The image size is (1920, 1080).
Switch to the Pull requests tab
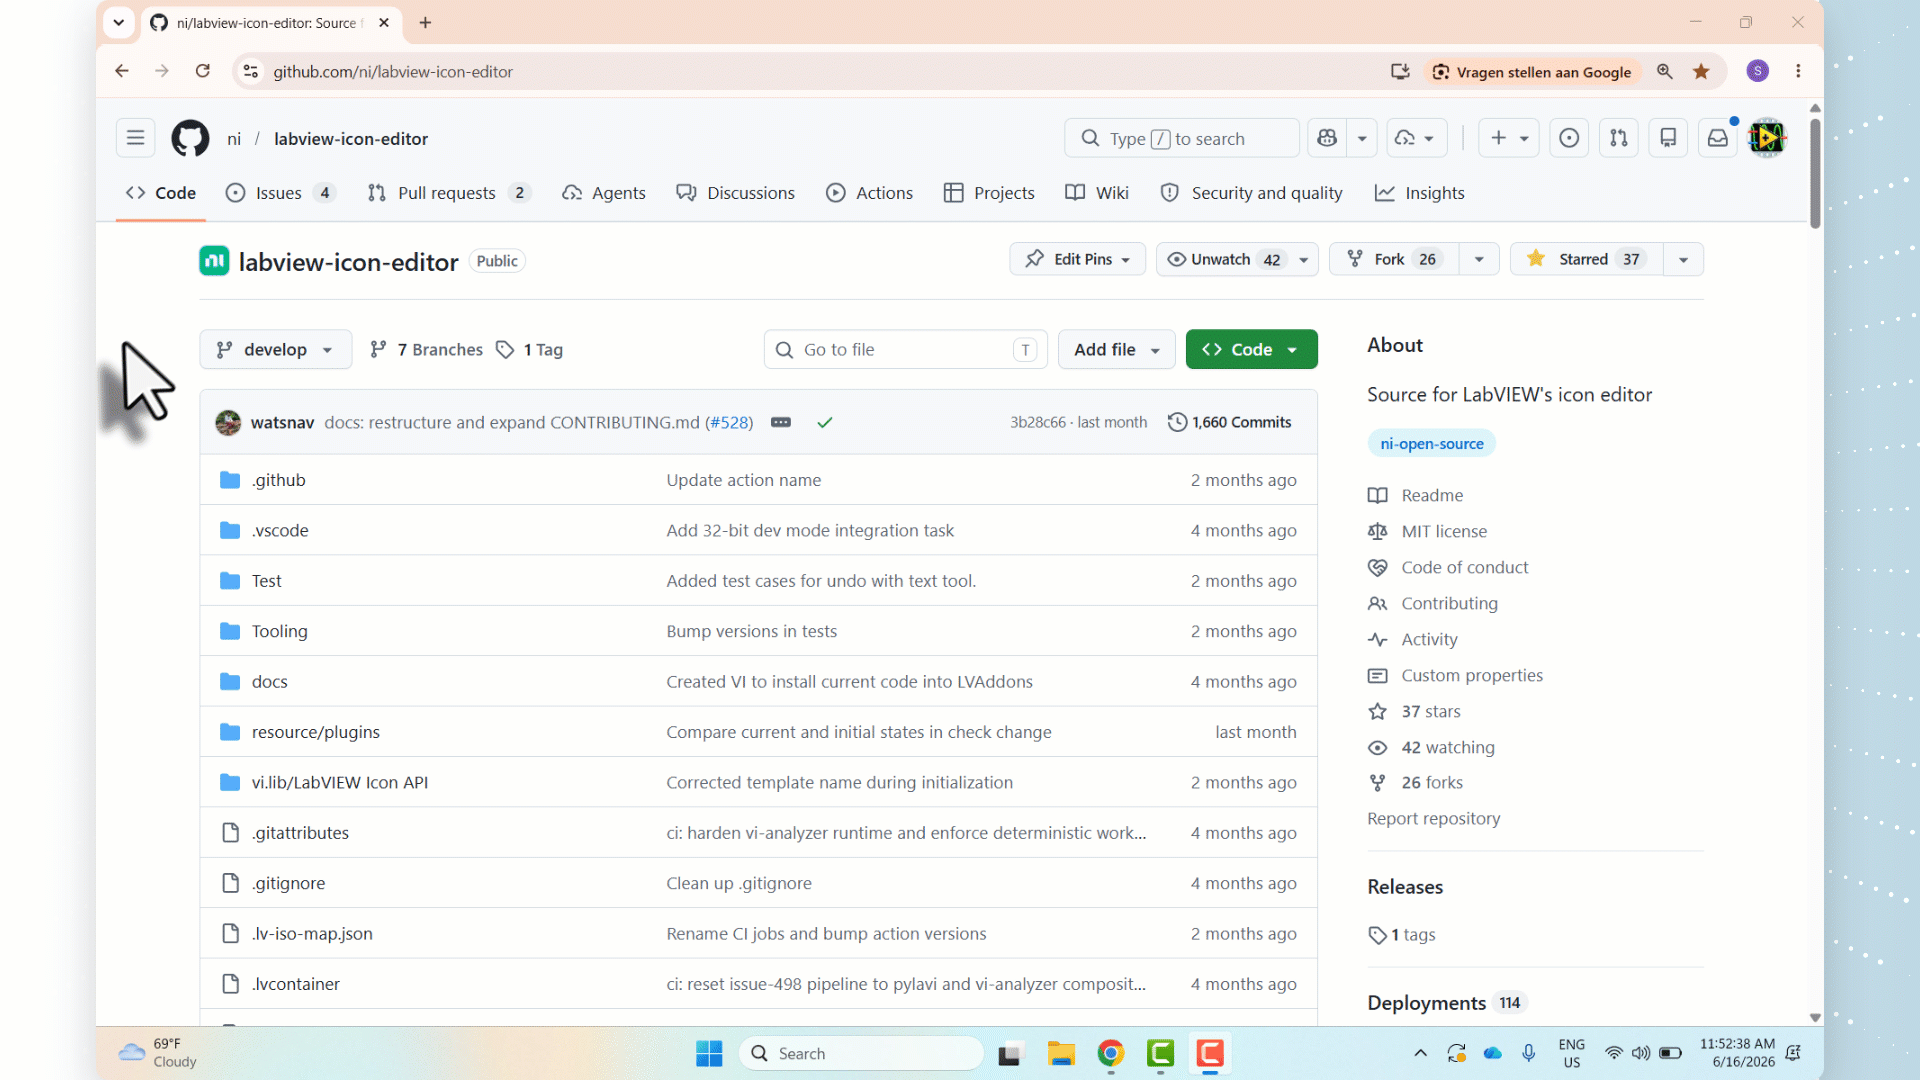click(x=449, y=193)
